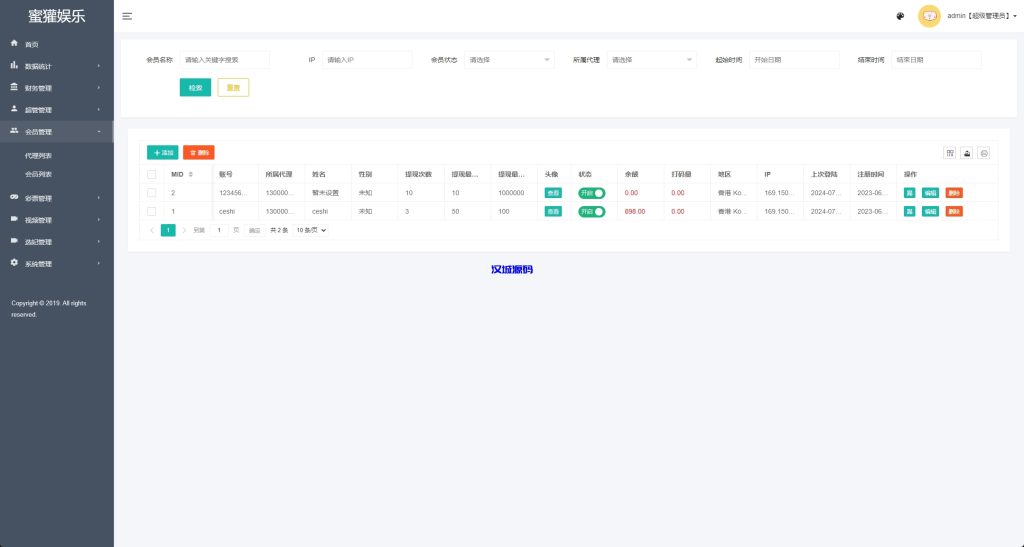Click the orange 删除 button above table
Image resolution: width=1024 pixels, height=547 pixels.
(x=198, y=153)
